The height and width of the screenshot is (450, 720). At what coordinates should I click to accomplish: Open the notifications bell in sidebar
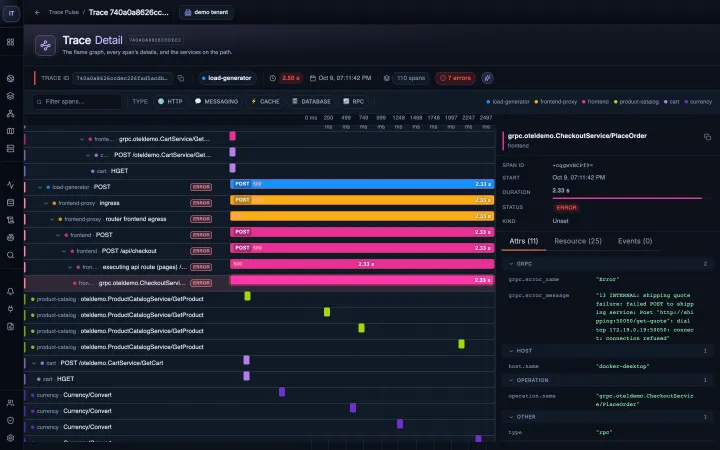(x=11, y=292)
